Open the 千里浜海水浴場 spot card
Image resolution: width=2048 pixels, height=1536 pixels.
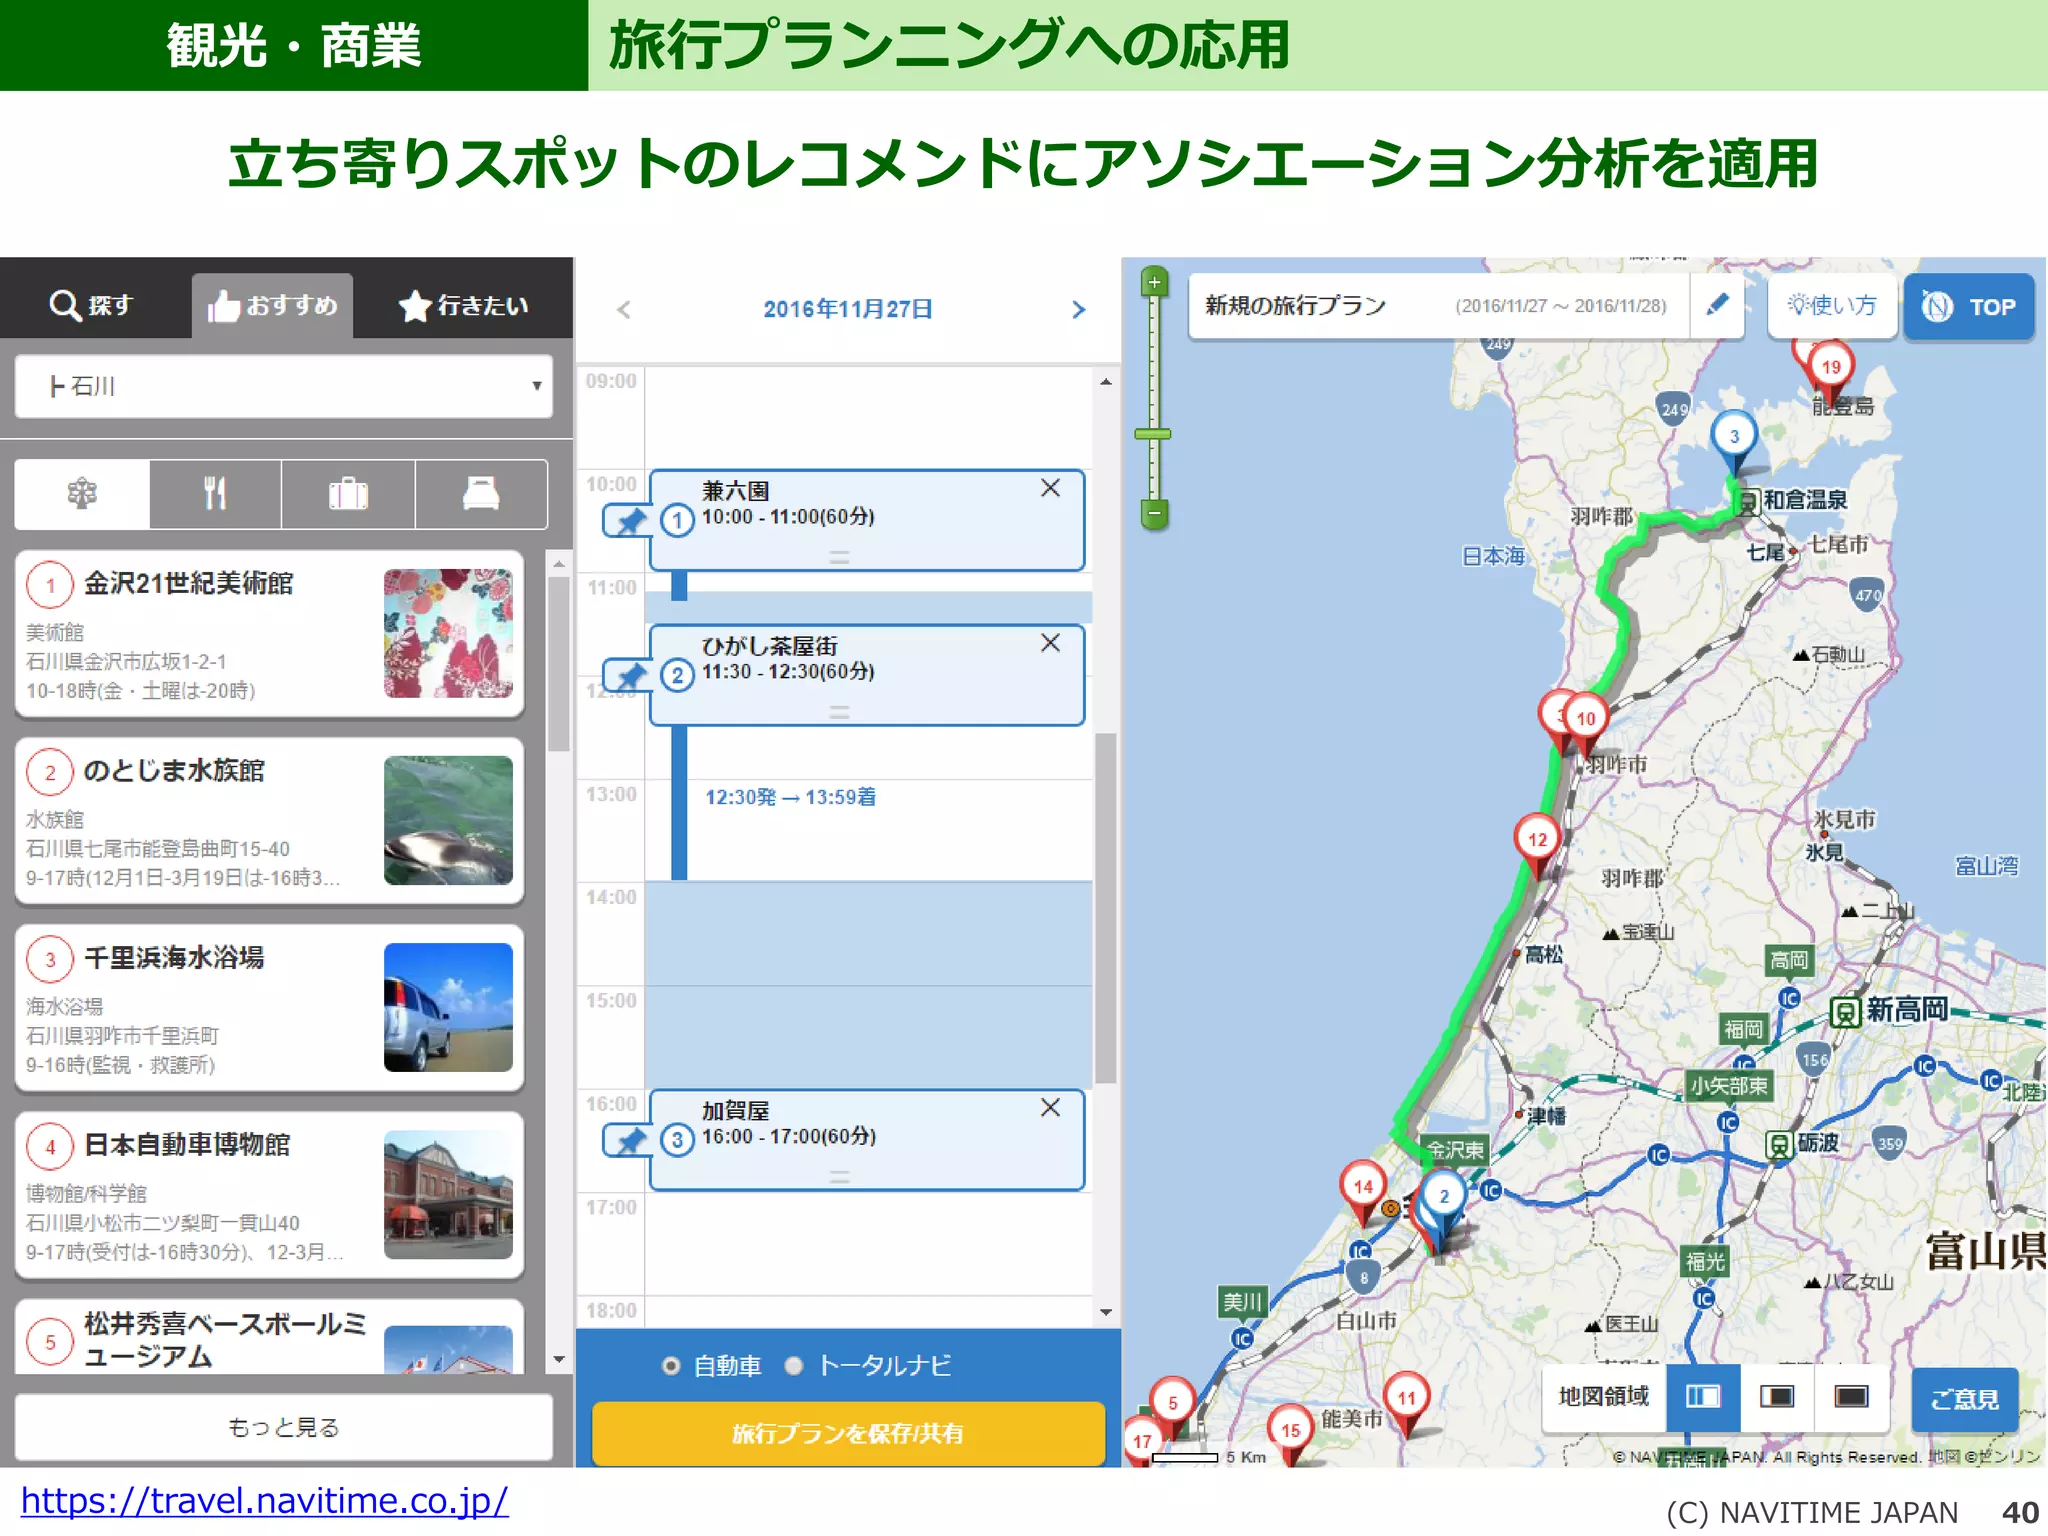[x=270, y=1008]
